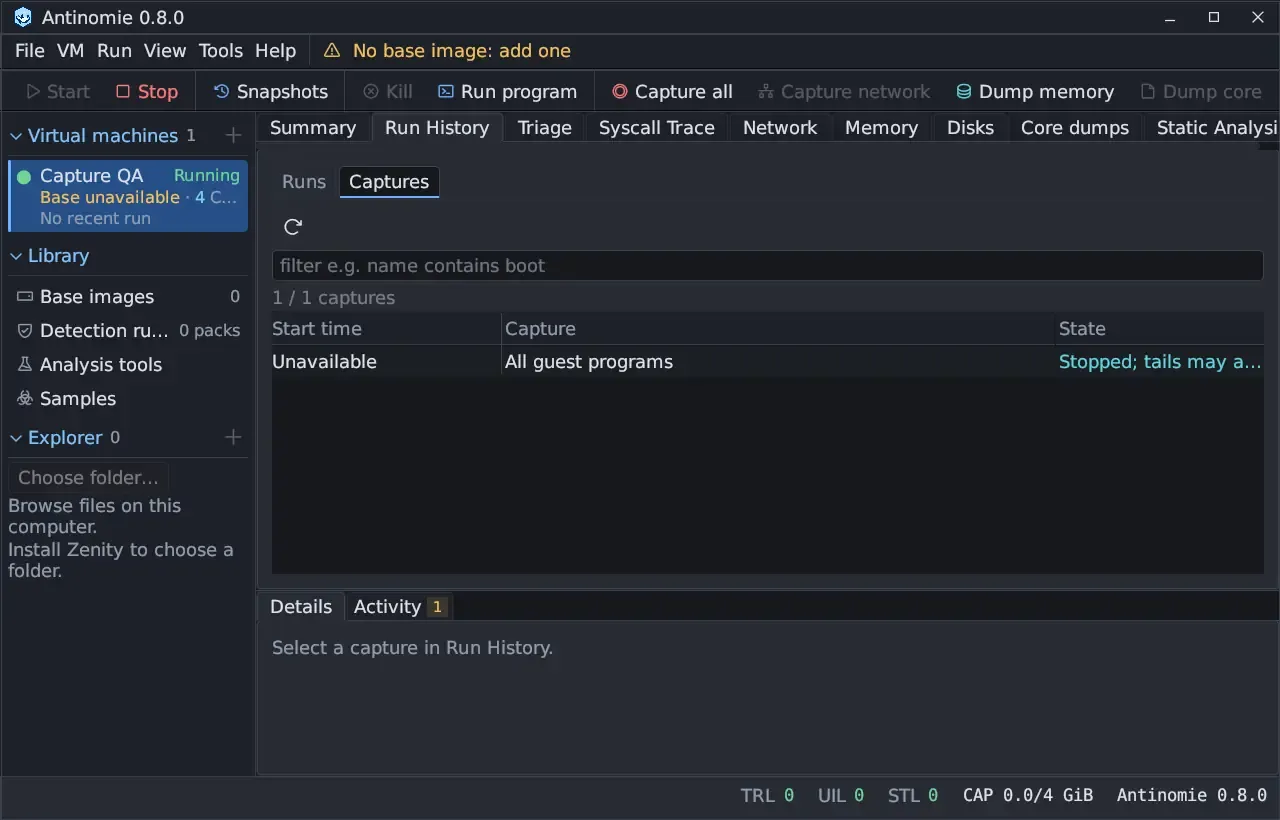This screenshot has width=1280, height=820.
Task: Switch to the Network tab
Action: [x=780, y=128]
